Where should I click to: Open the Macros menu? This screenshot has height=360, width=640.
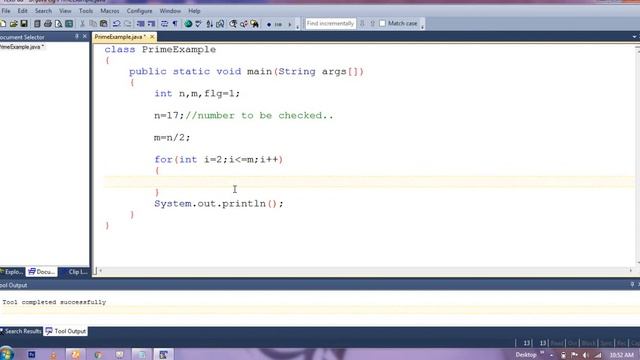click(110, 11)
